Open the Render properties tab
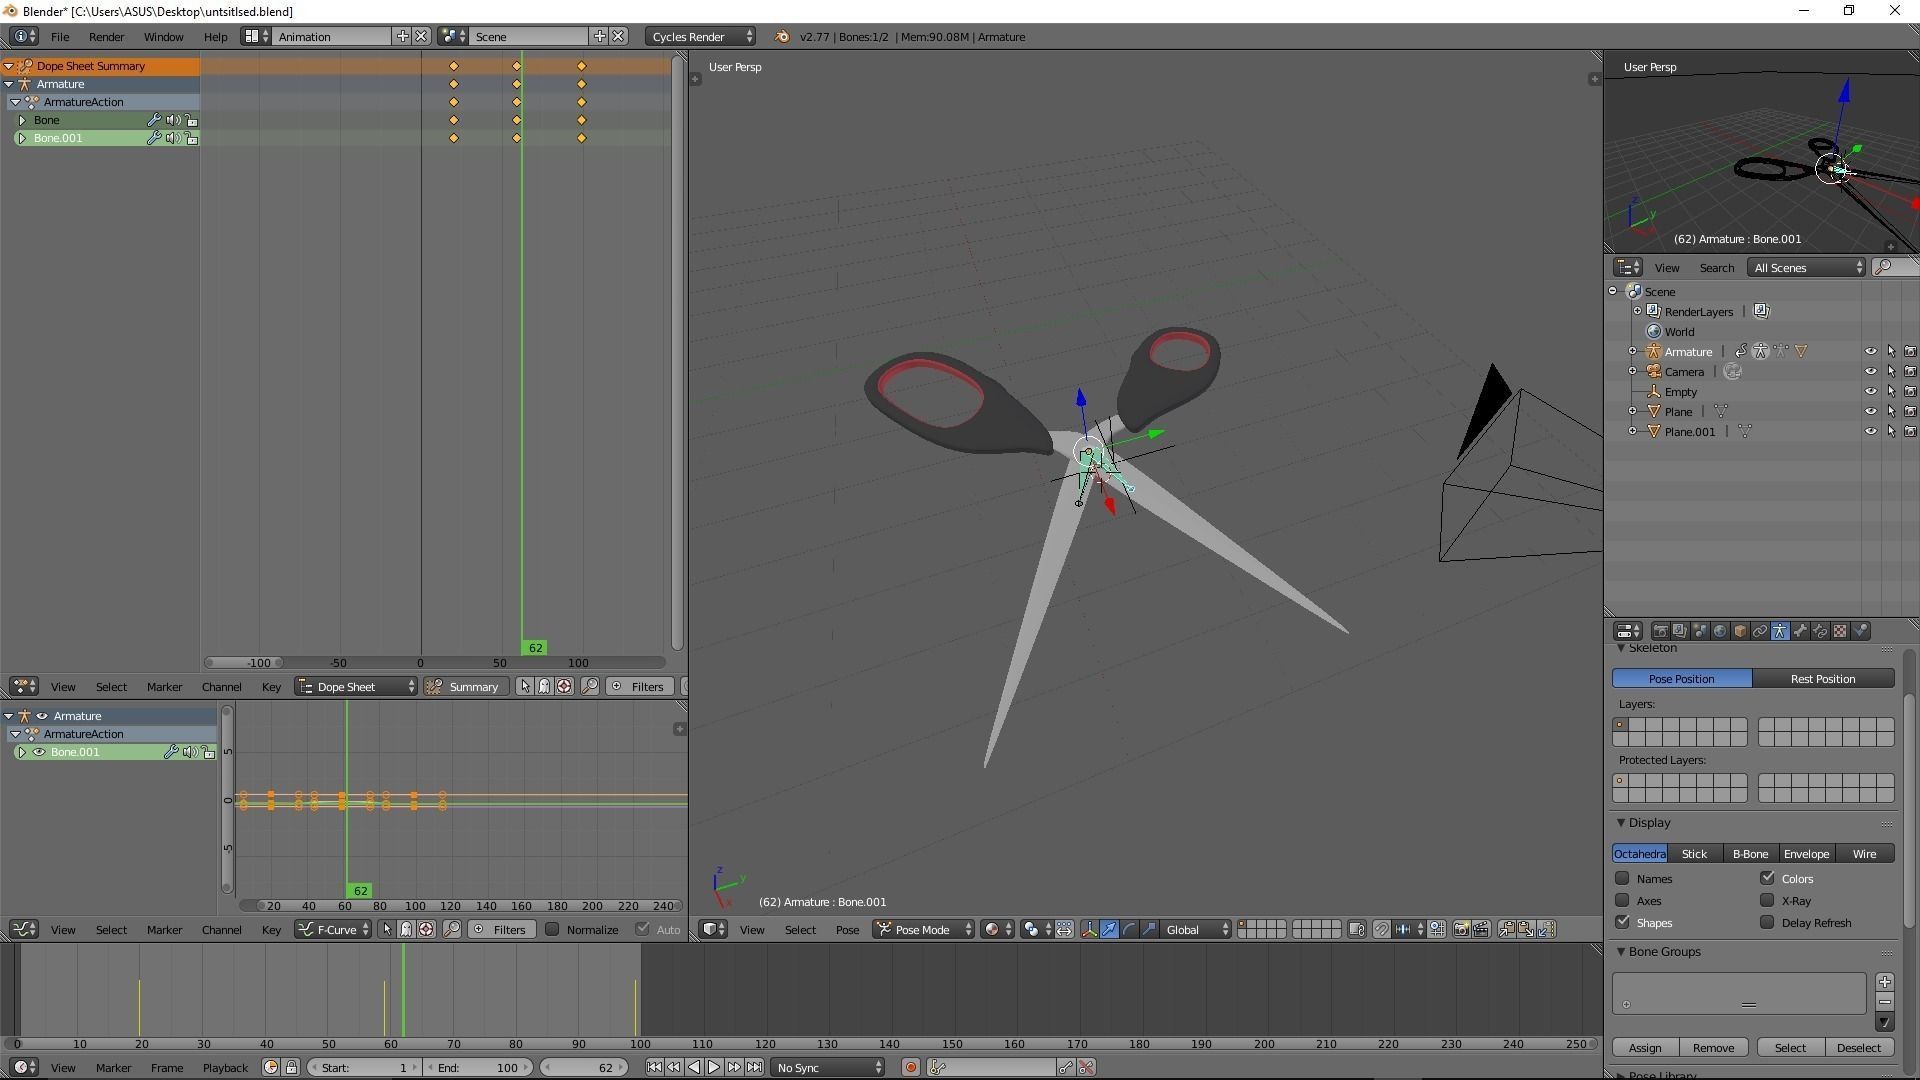 tap(1661, 631)
